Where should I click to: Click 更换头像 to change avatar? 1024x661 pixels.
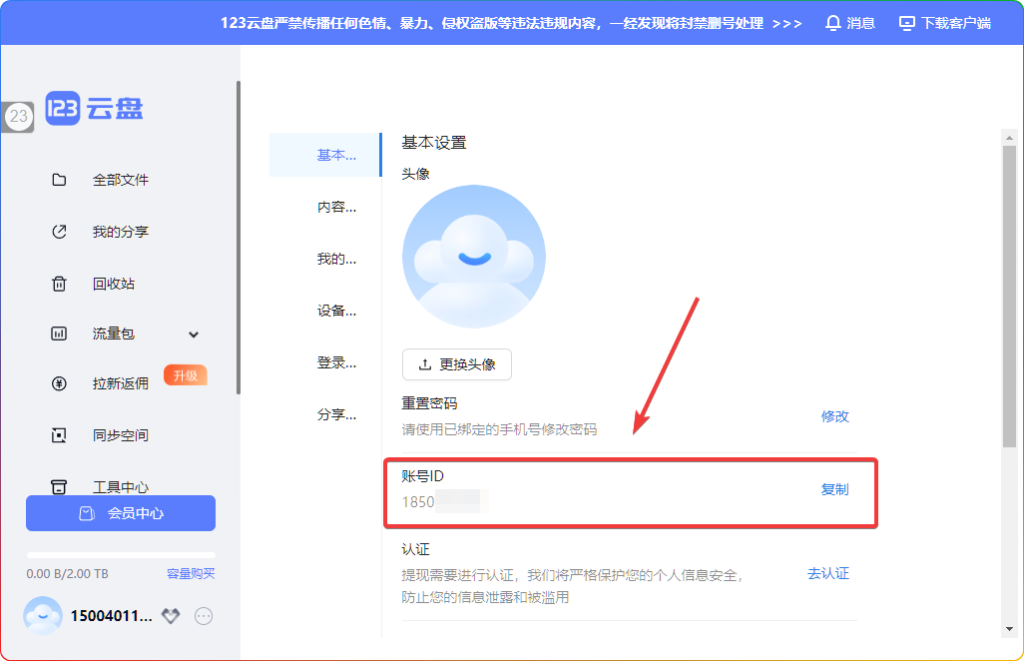[457, 364]
